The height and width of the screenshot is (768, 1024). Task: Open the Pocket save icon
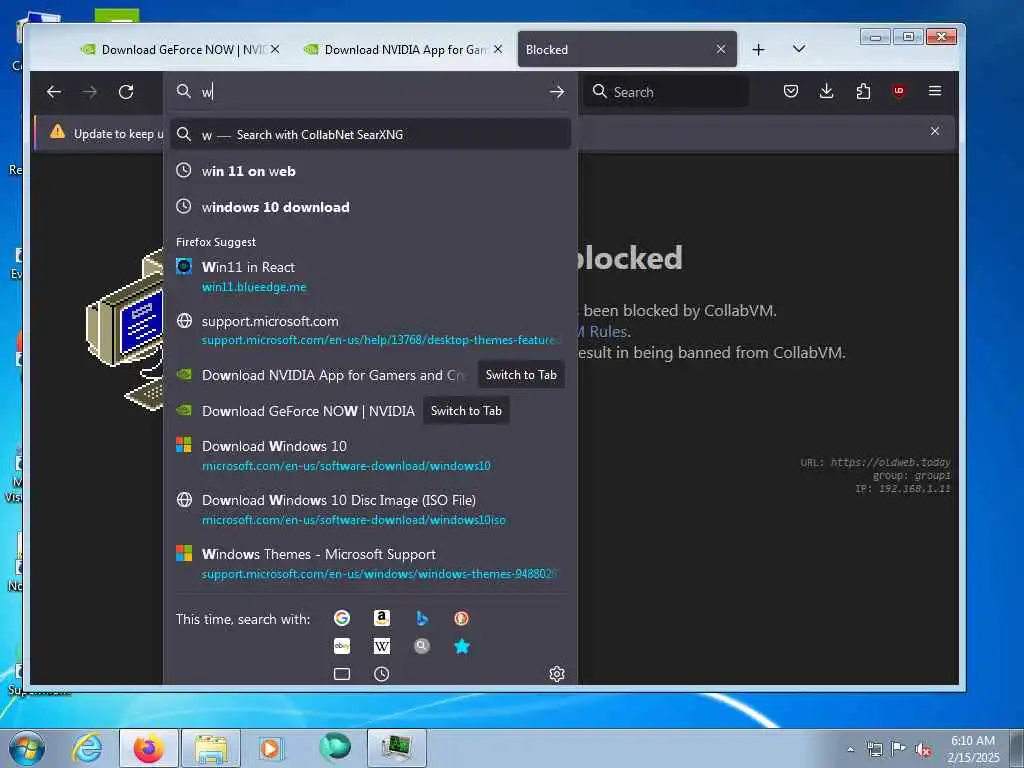tap(791, 91)
